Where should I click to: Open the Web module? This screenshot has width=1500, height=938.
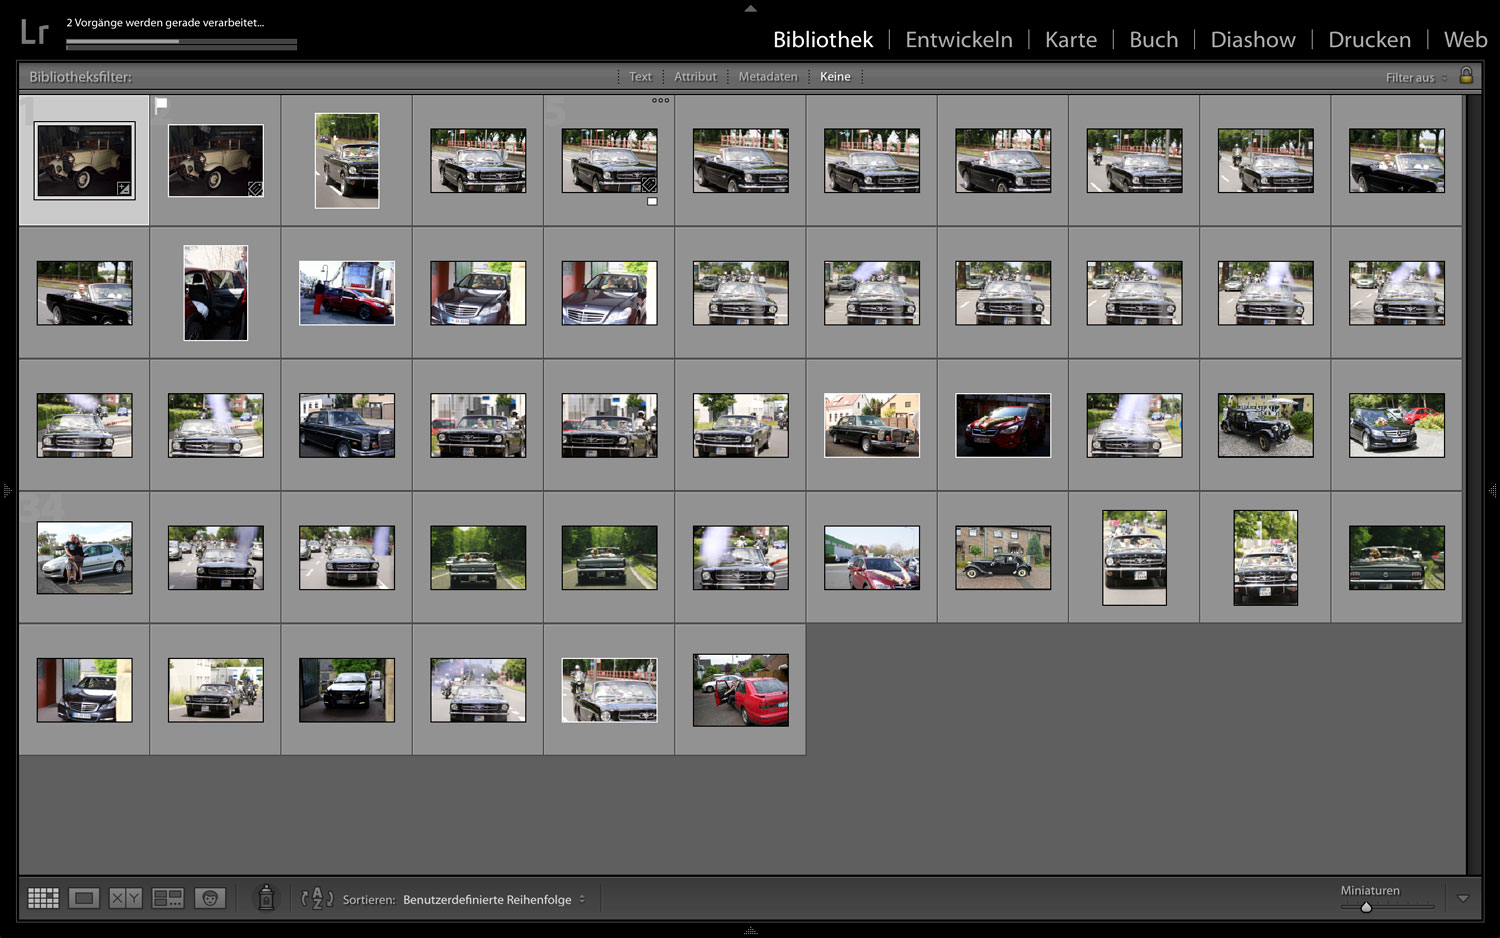click(1464, 39)
